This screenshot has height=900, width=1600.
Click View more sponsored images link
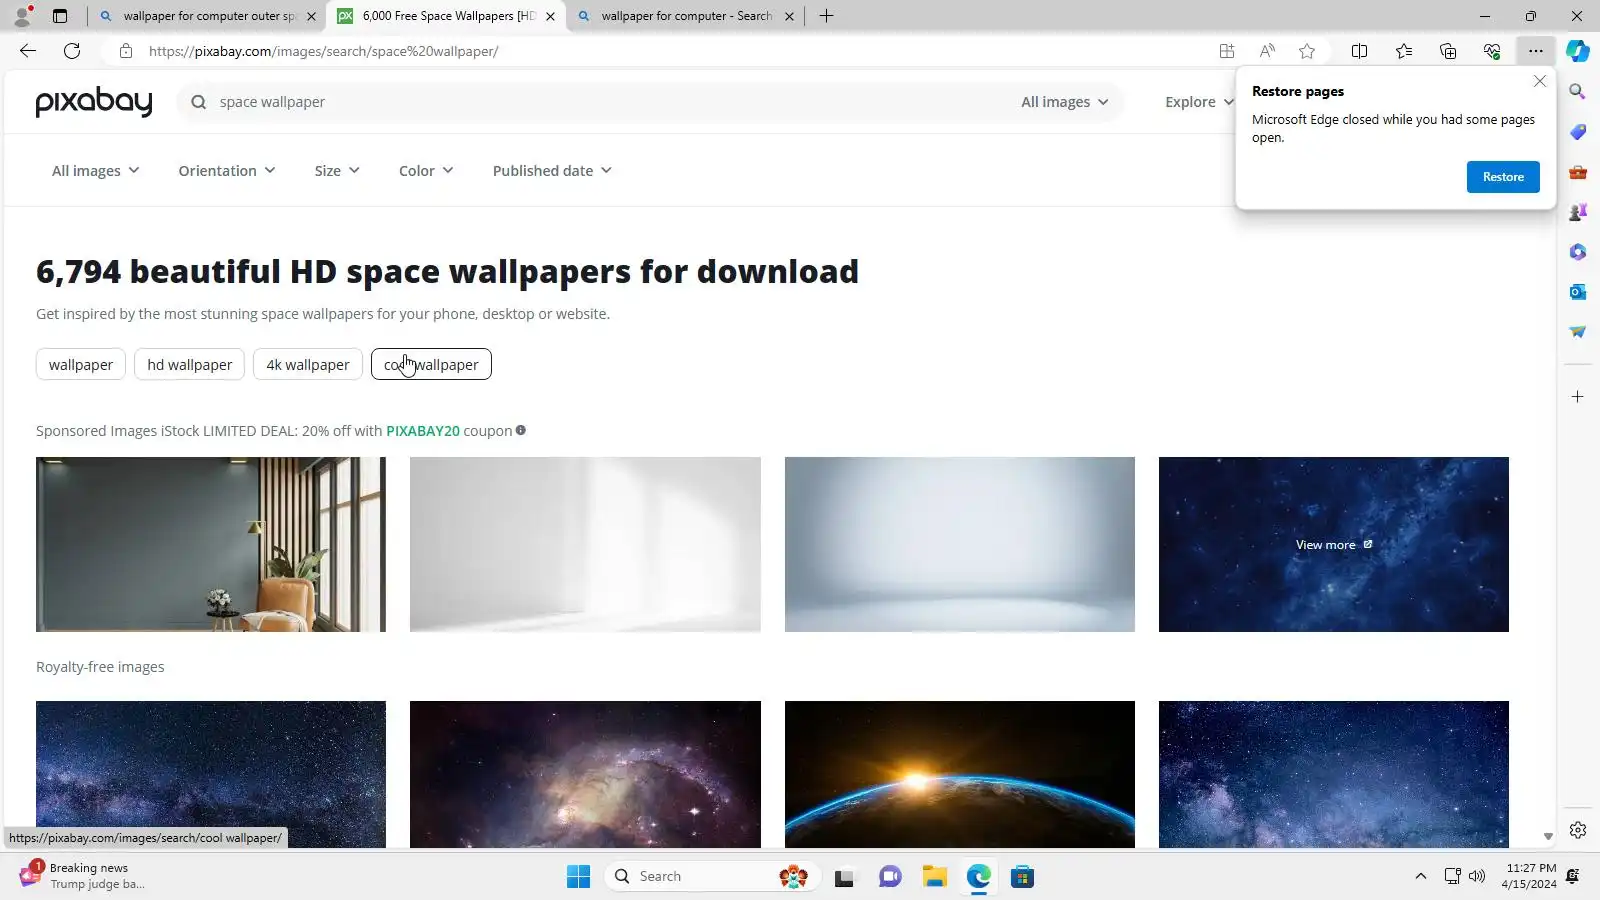point(1334,545)
